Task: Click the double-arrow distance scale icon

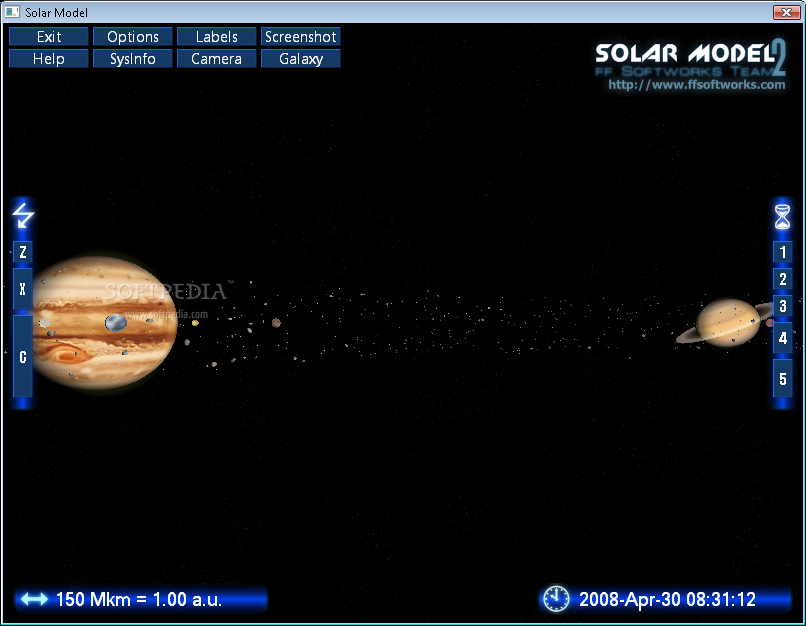Action: [34, 599]
